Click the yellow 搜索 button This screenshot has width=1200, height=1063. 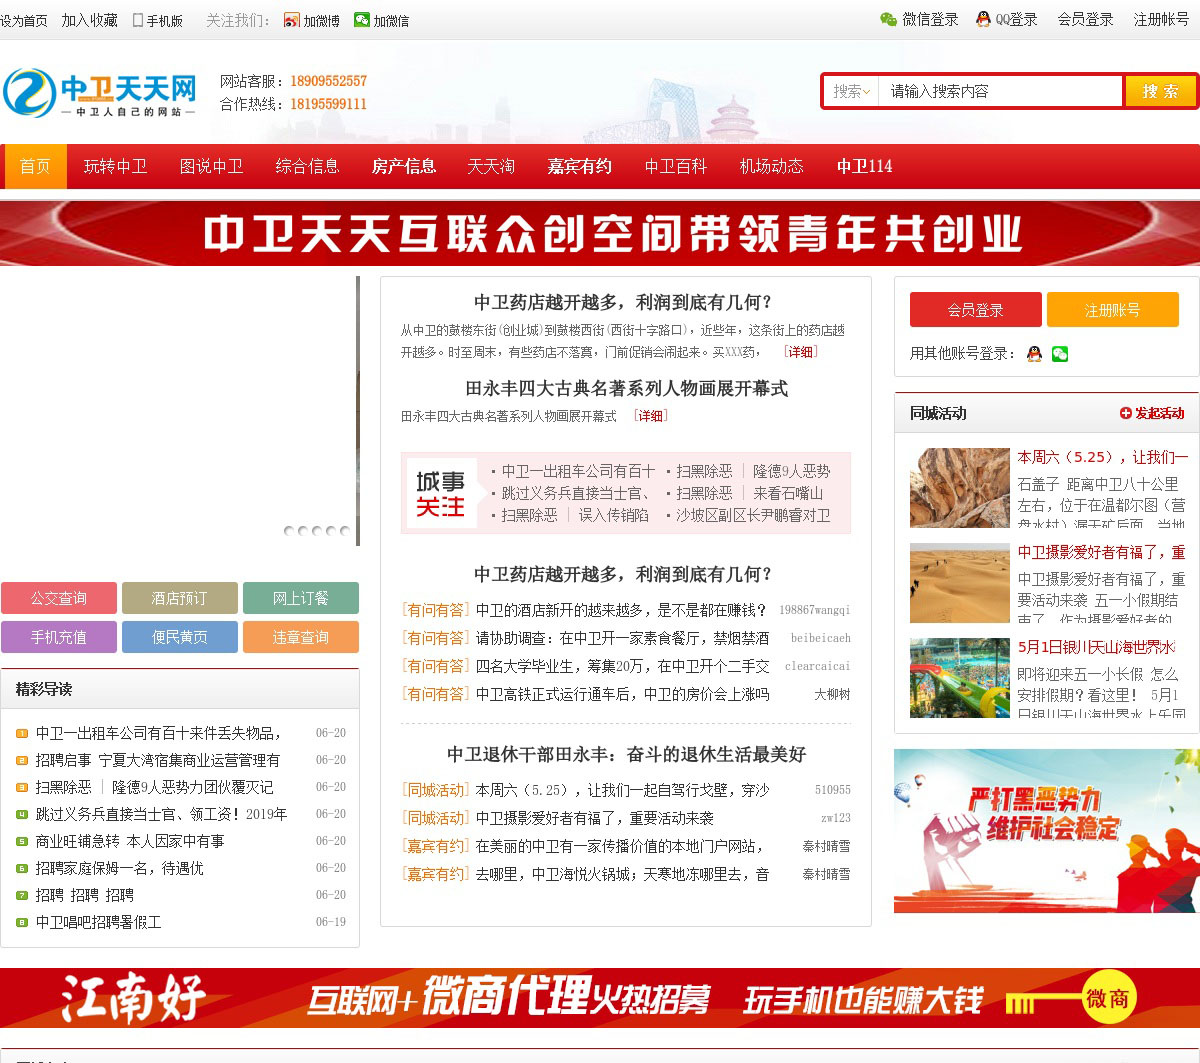tap(1161, 91)
